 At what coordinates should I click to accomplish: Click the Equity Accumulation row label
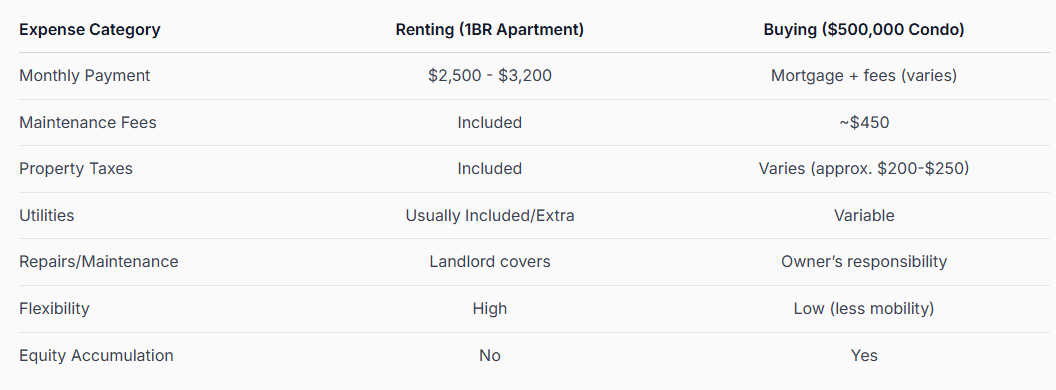[x=96, y=355]
